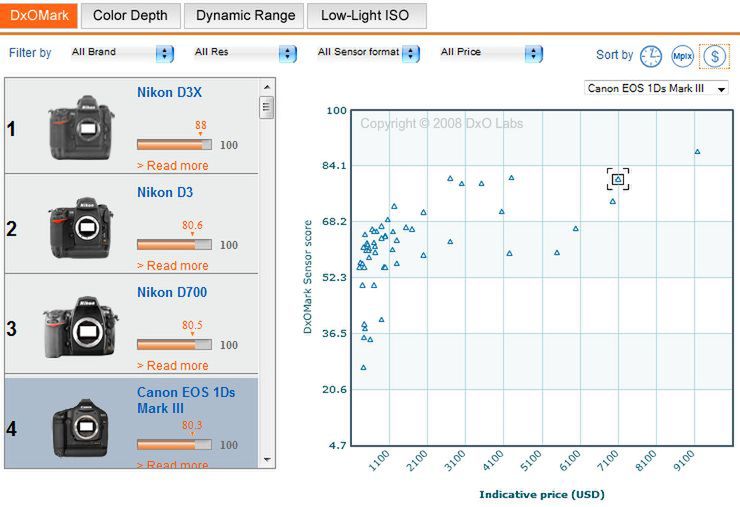740x507 pixels.
Task: Open the Nikon D3X title link
Action: (169, 93)
